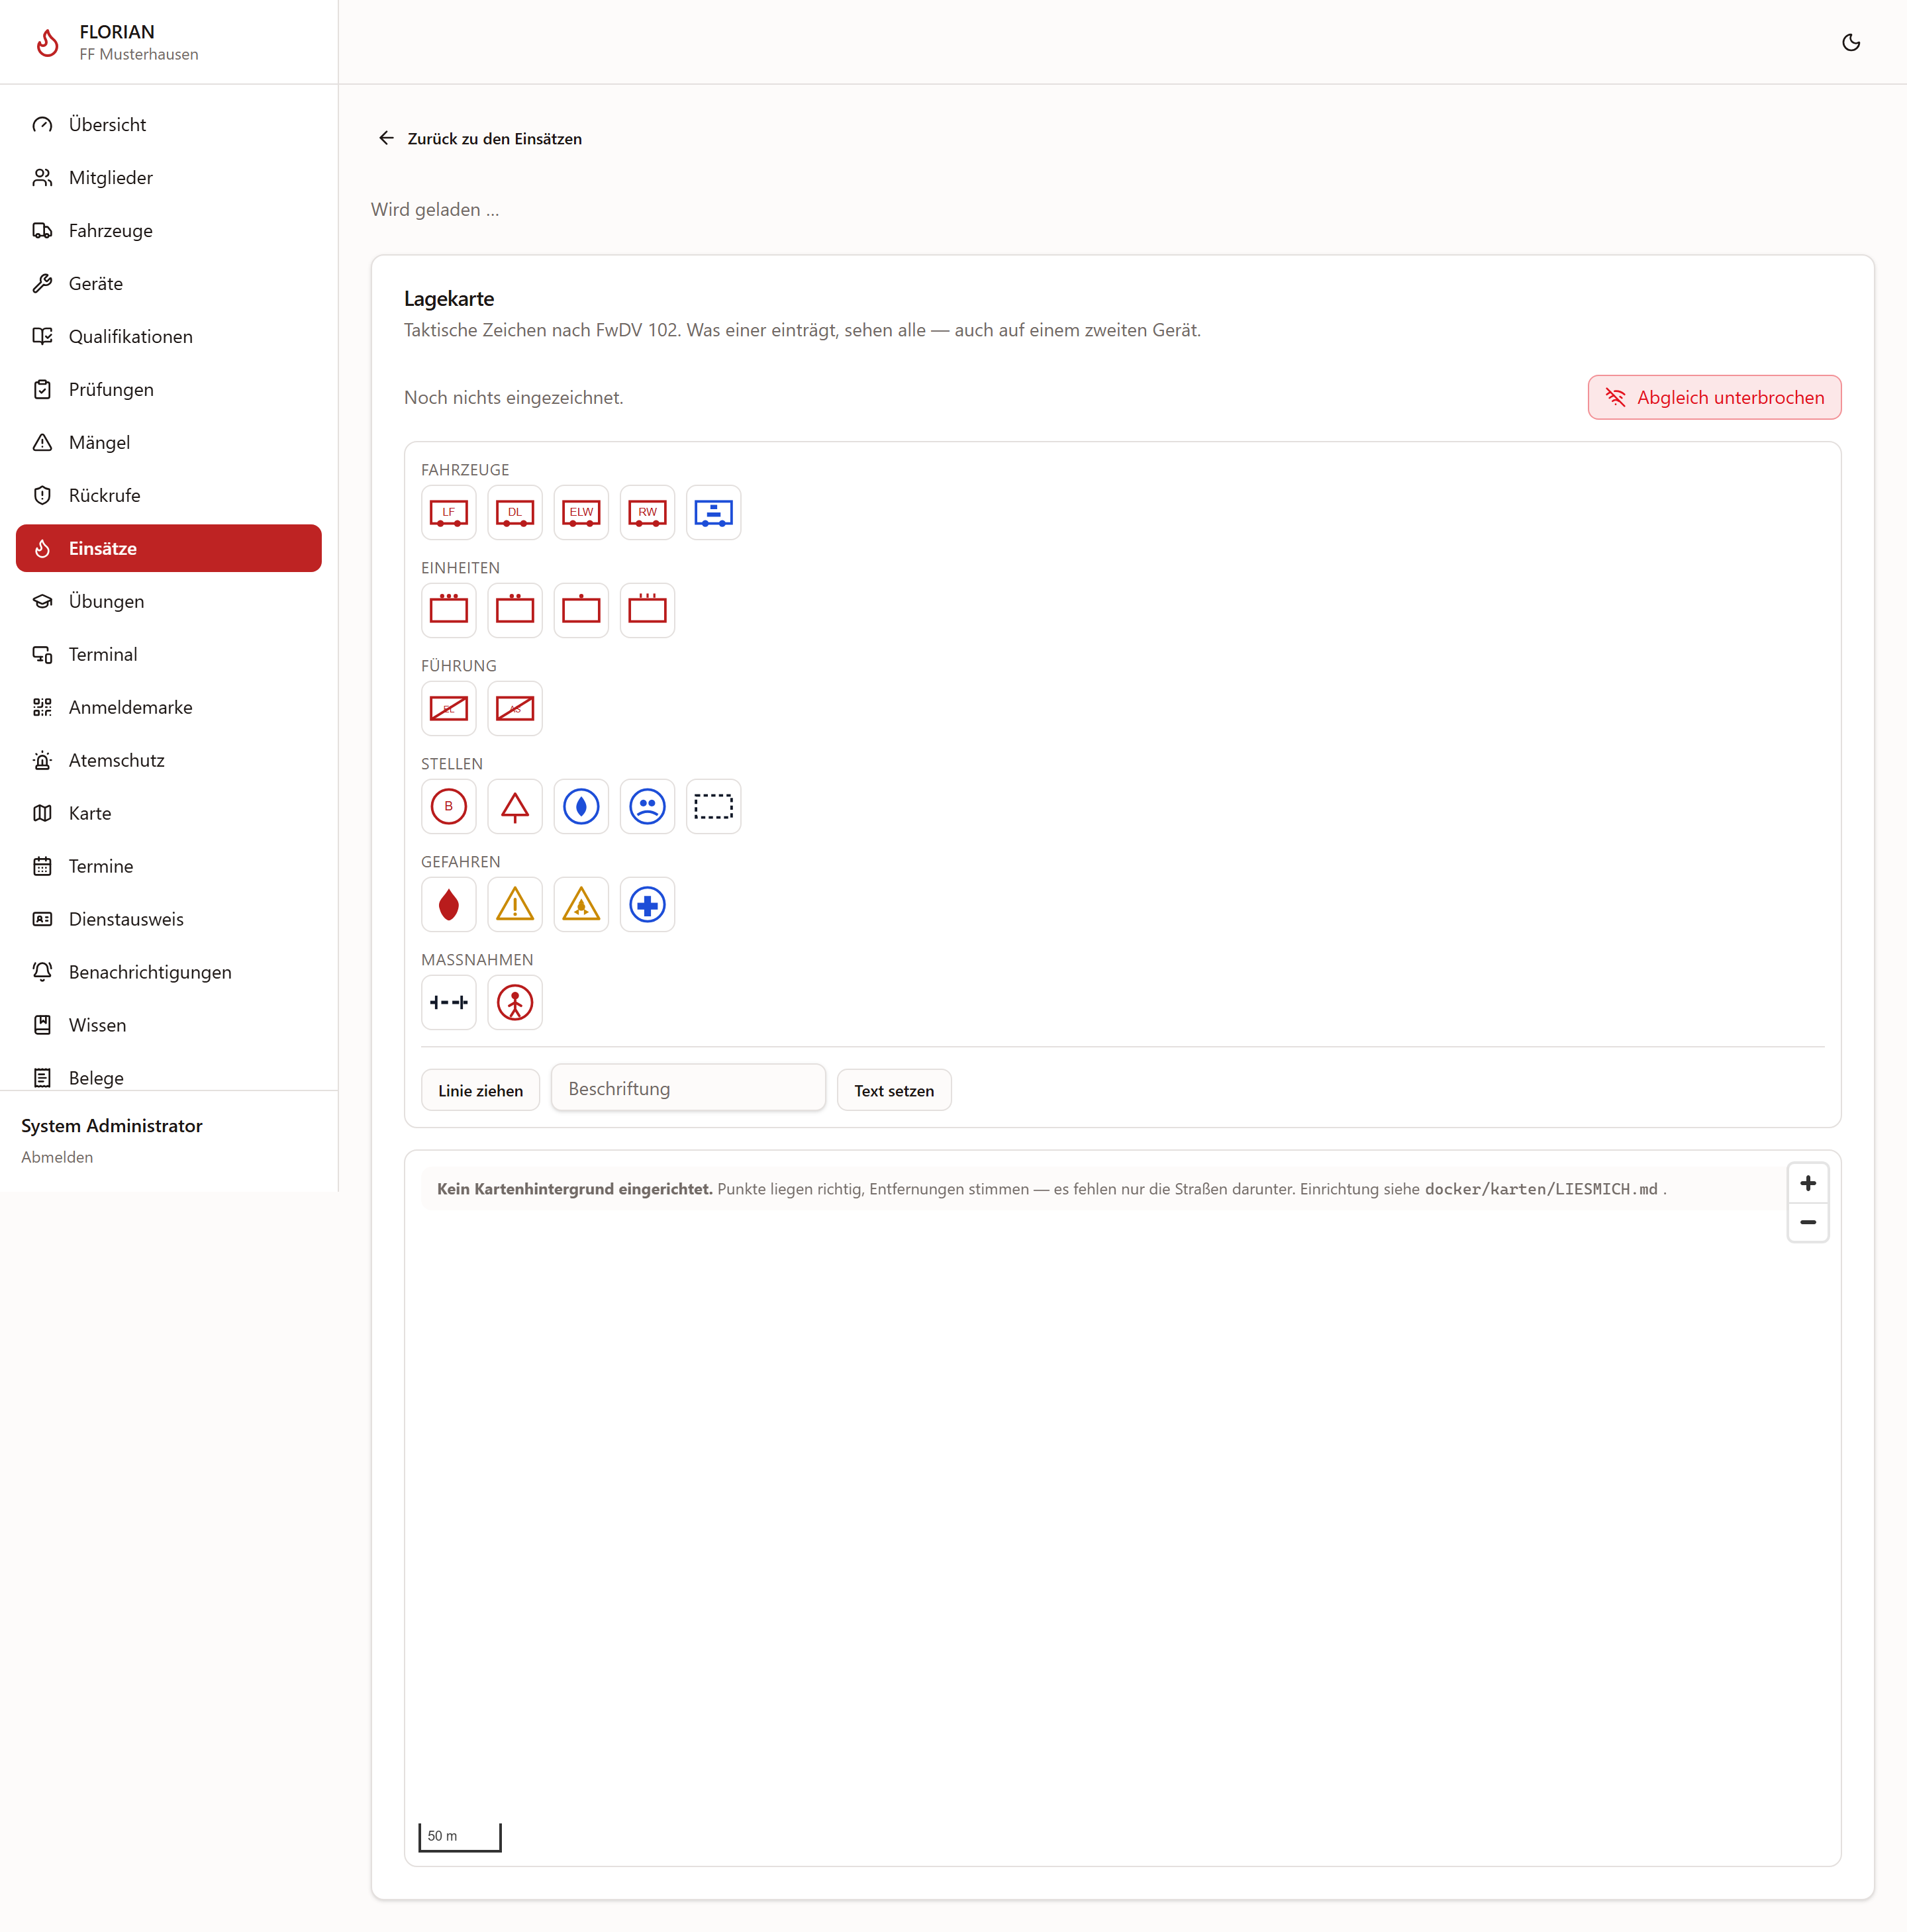Select the blue medical cross symbol
This screenshot has height=1932, width=1907.
coord(647,905)
